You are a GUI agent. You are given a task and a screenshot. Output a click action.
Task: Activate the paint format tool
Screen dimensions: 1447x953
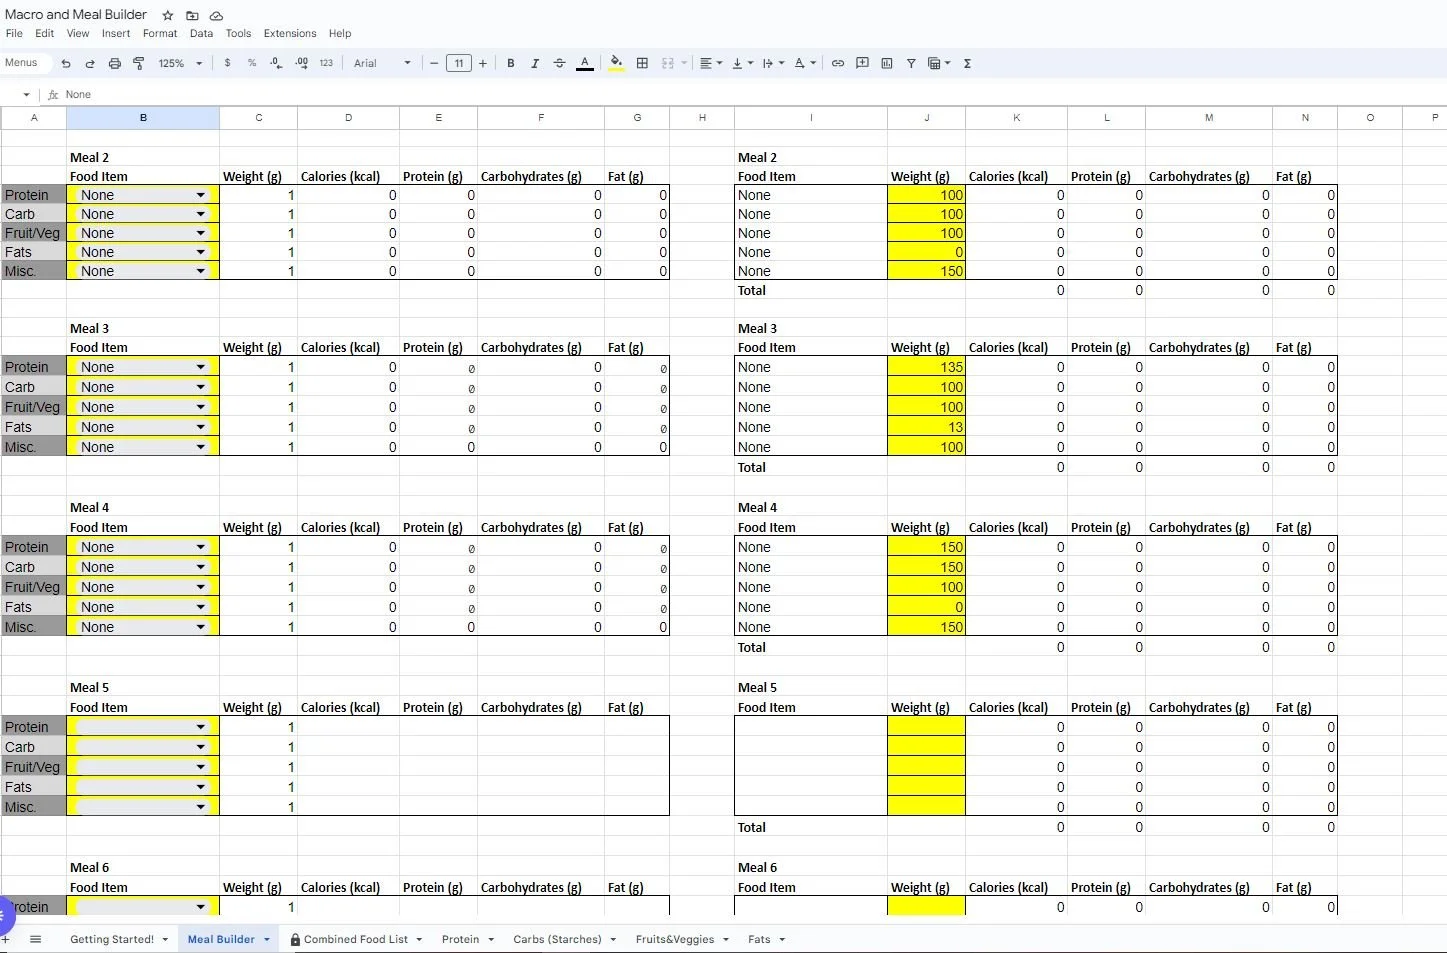click(x=139, y=63)
